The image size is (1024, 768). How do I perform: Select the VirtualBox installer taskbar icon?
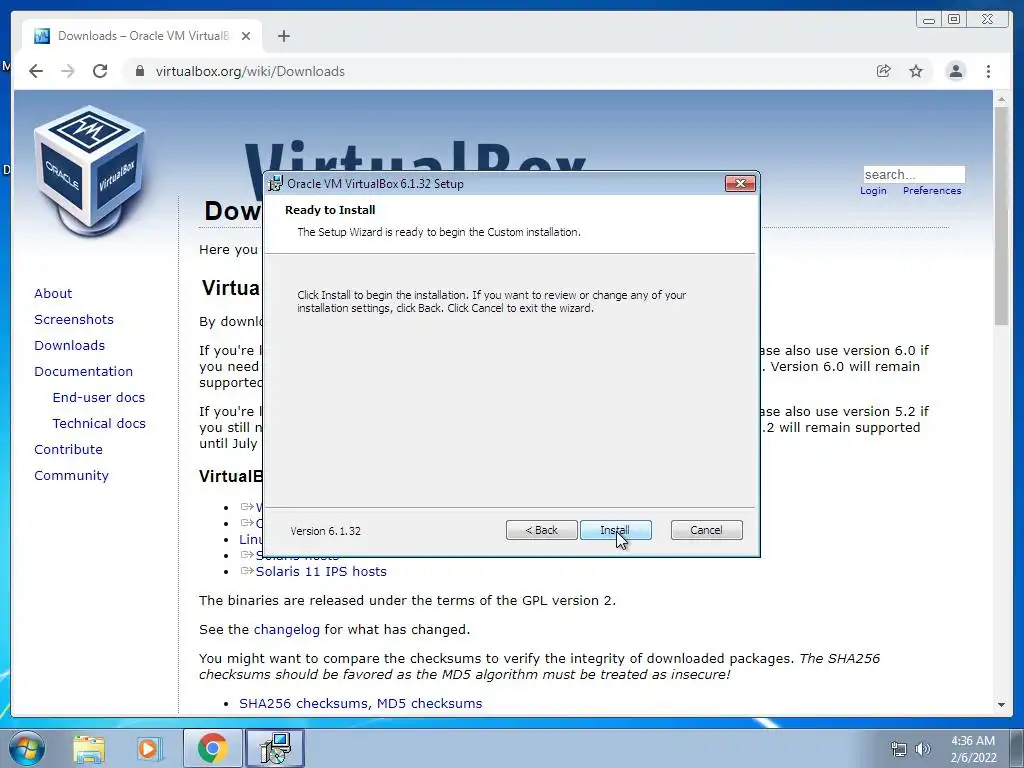tap(275, 748)
